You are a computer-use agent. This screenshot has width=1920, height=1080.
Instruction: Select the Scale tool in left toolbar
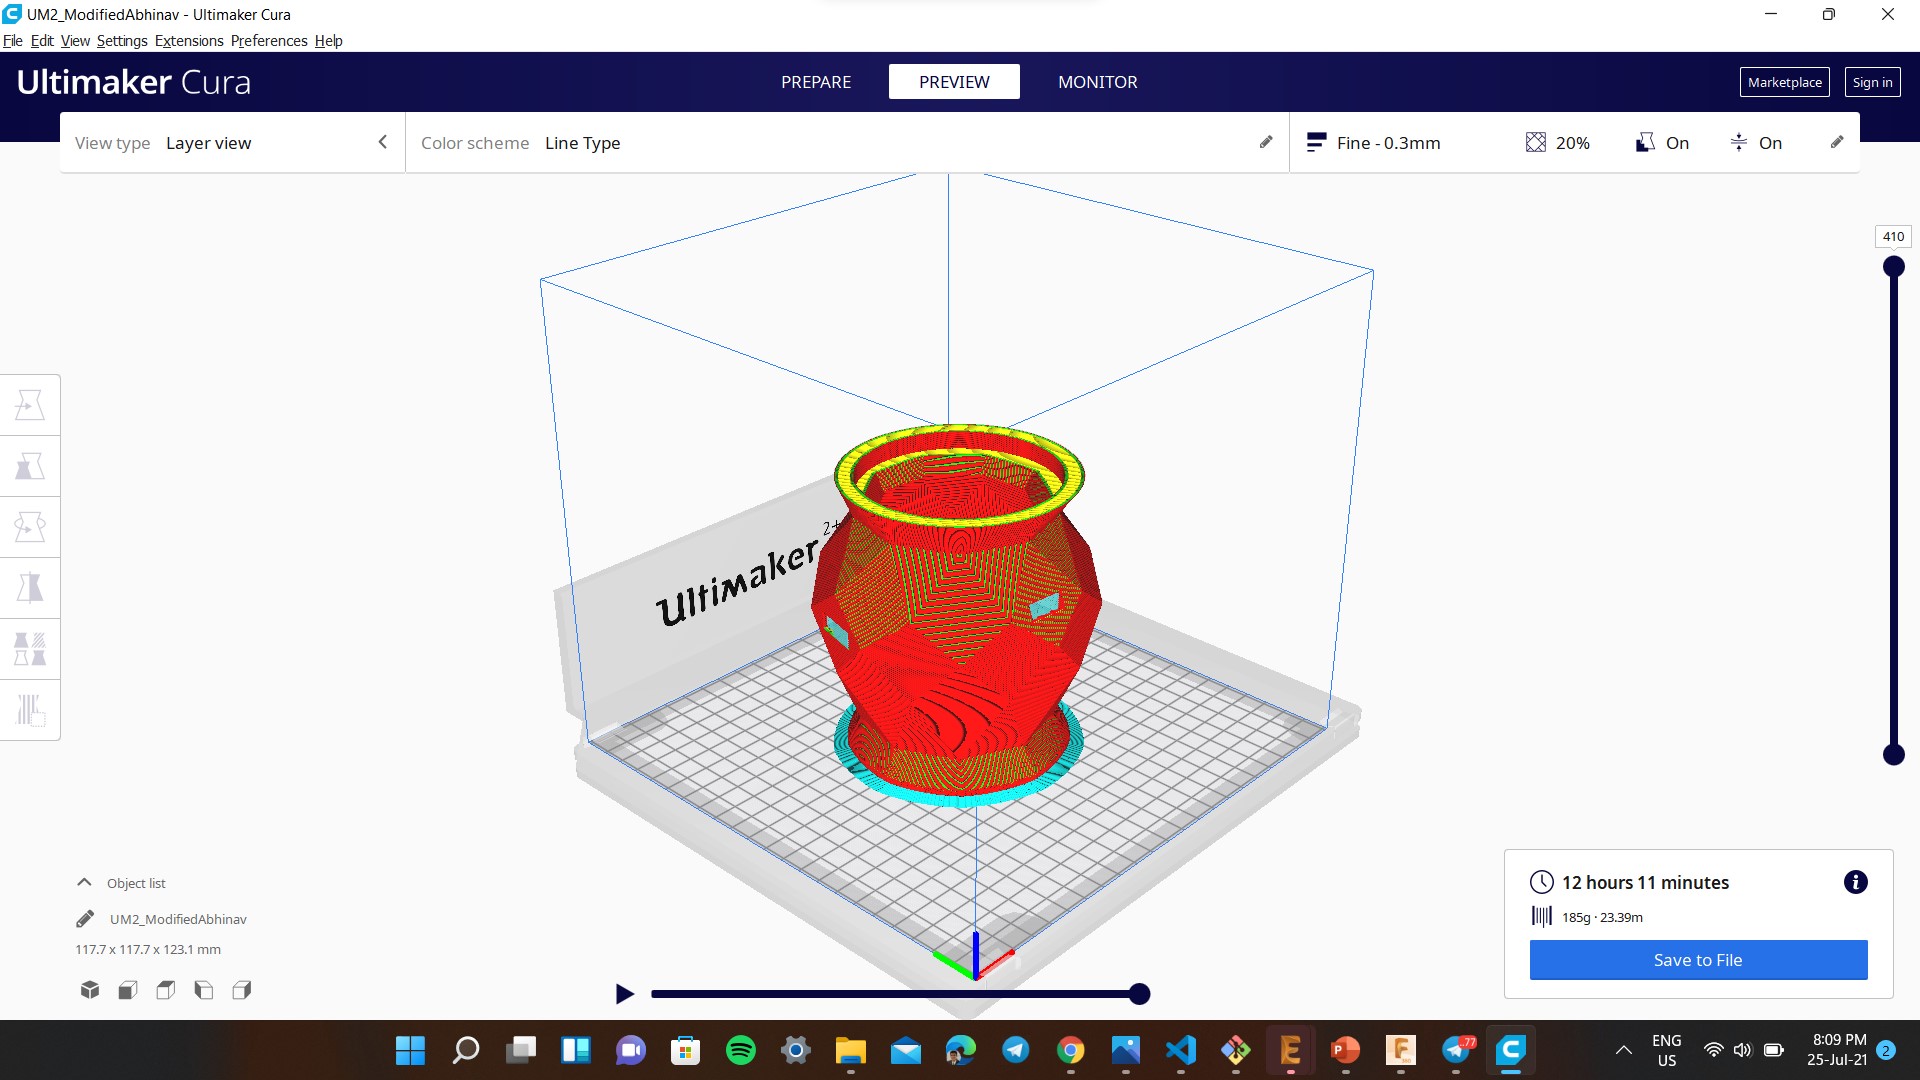pyautogui.click(x=30, y=466)
